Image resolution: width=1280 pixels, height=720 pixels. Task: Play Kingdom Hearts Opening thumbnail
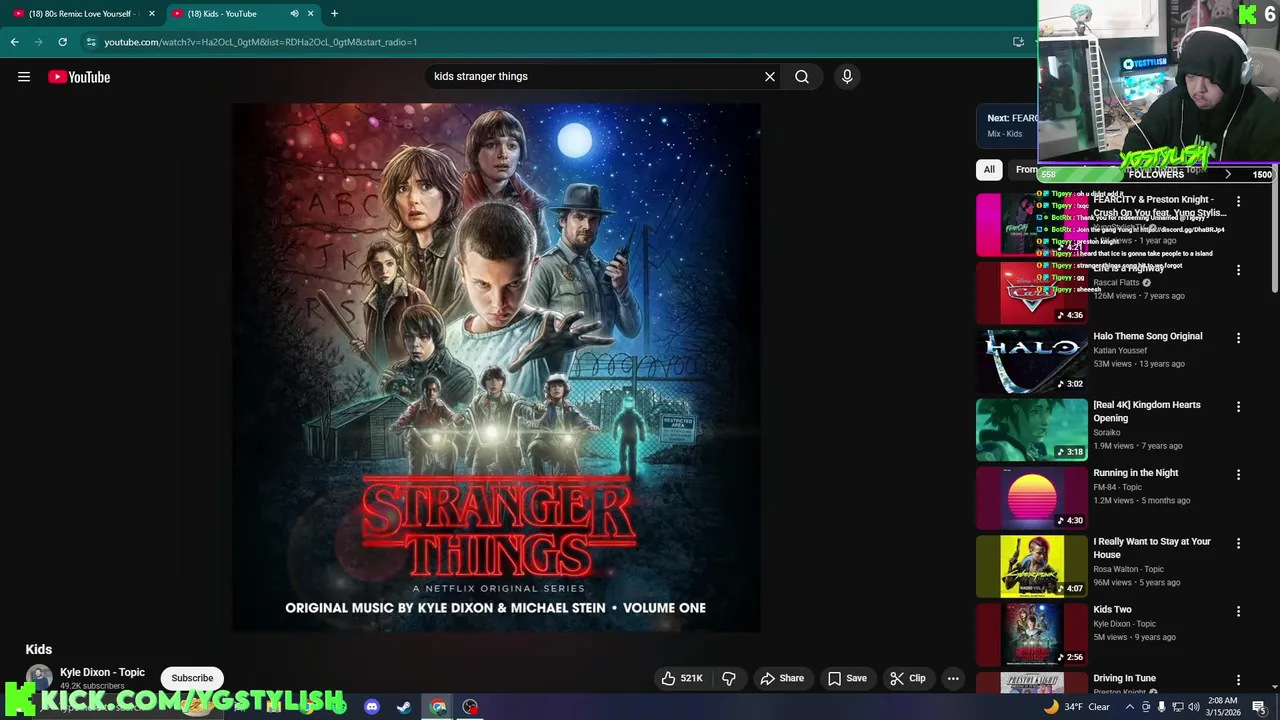point(1031,430)
